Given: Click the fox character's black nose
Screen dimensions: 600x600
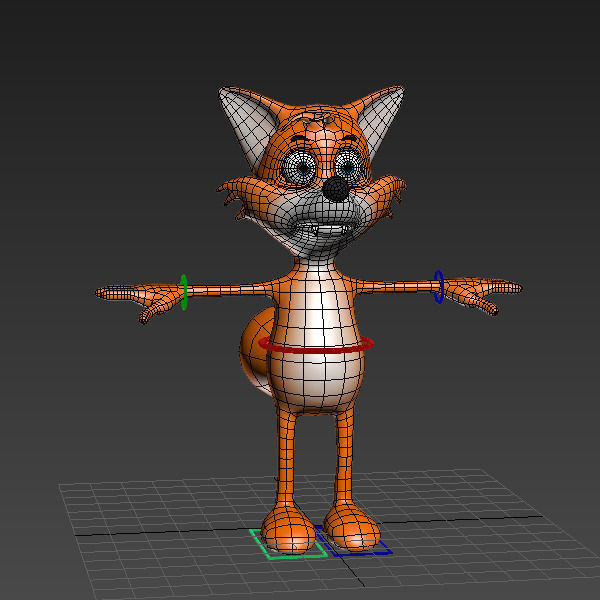Looking at the screenshot, I should 336,189.
